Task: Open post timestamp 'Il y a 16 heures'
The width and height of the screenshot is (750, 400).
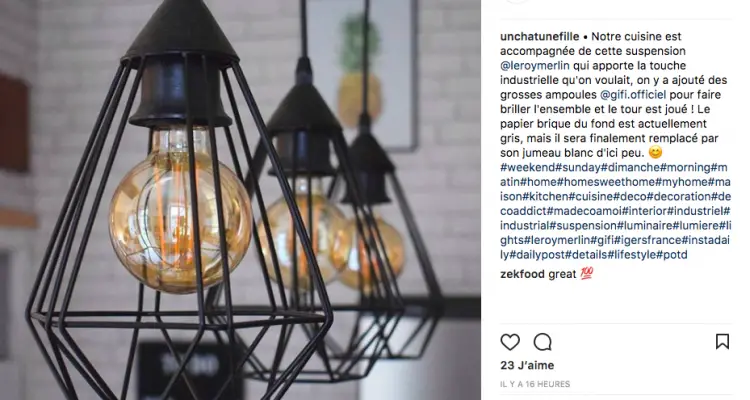Action: (535, 384)
